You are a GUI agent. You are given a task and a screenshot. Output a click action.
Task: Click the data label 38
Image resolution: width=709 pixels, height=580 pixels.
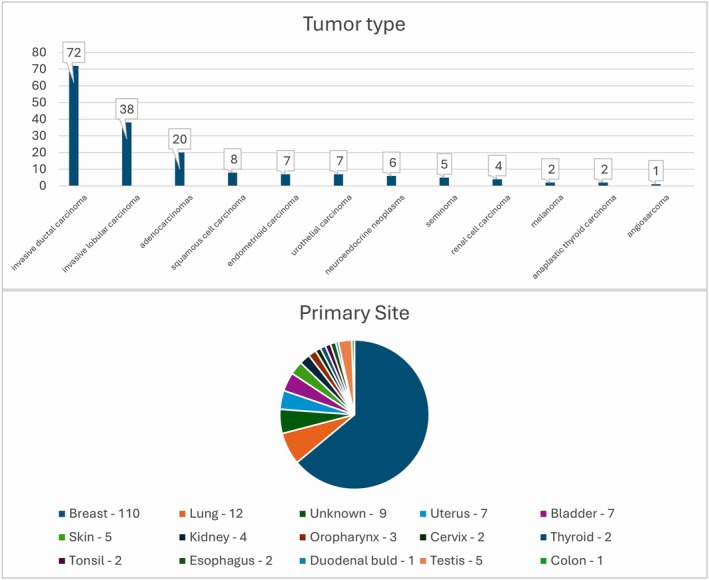pyautogui.click(x=127, y=109)
